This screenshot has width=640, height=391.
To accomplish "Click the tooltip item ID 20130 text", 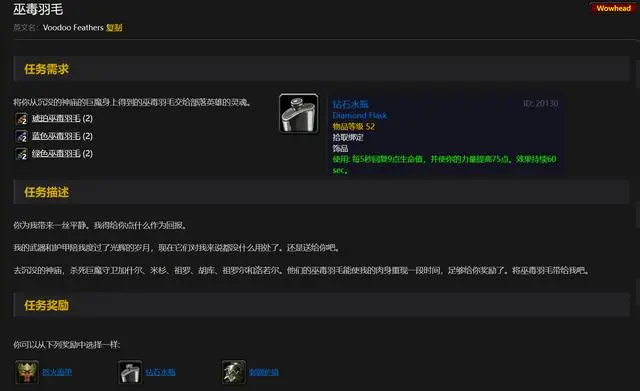I will coord(541,103).
